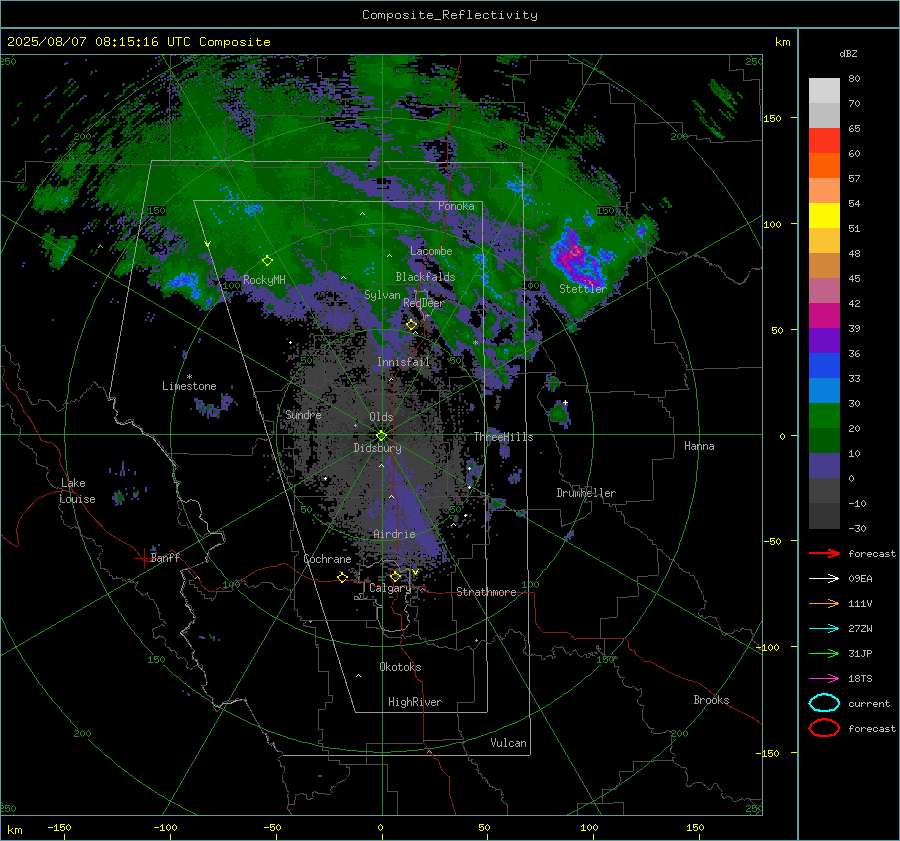Image resolution: width=900 pixels, height=841 pixels.
Task: Click the orange 111V arrow icon
Action: [x=824, y=603]
